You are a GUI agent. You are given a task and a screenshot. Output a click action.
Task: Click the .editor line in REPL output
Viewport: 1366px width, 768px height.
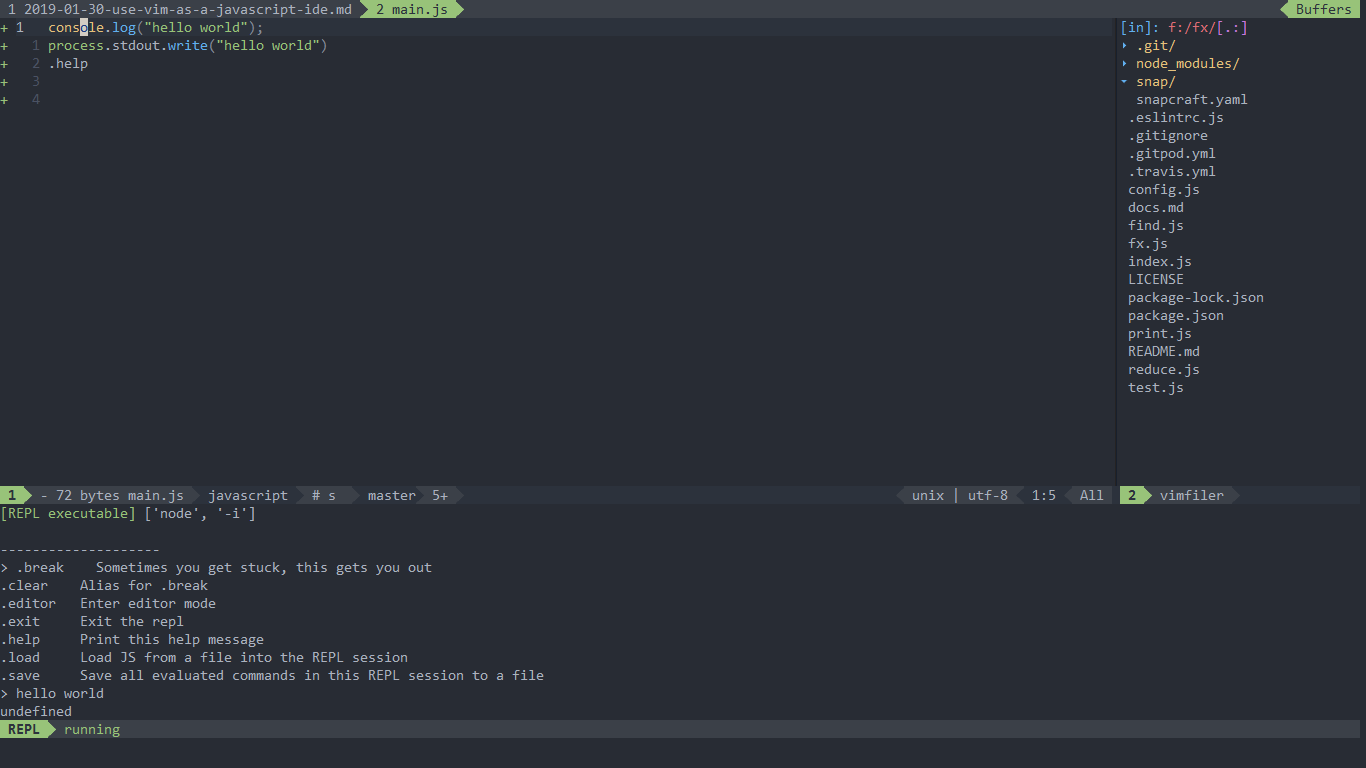pyautogui.click(x=108, y=603)
